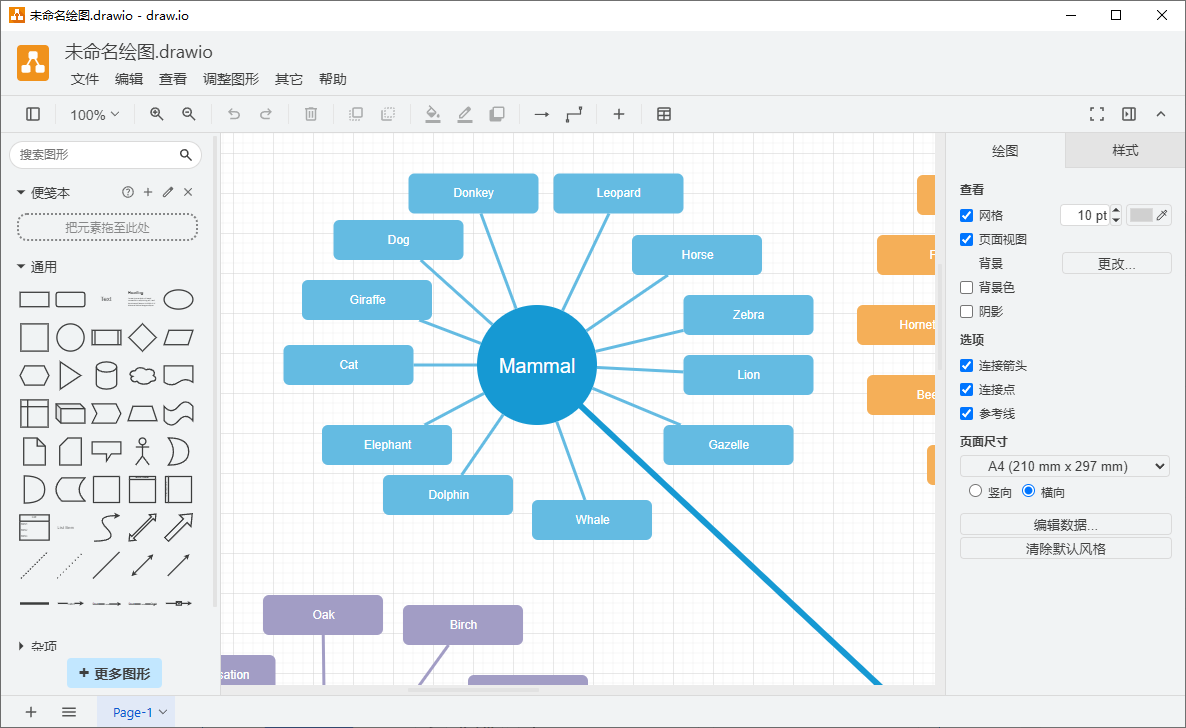Click the Fullscreen icon

[1097, 114]
